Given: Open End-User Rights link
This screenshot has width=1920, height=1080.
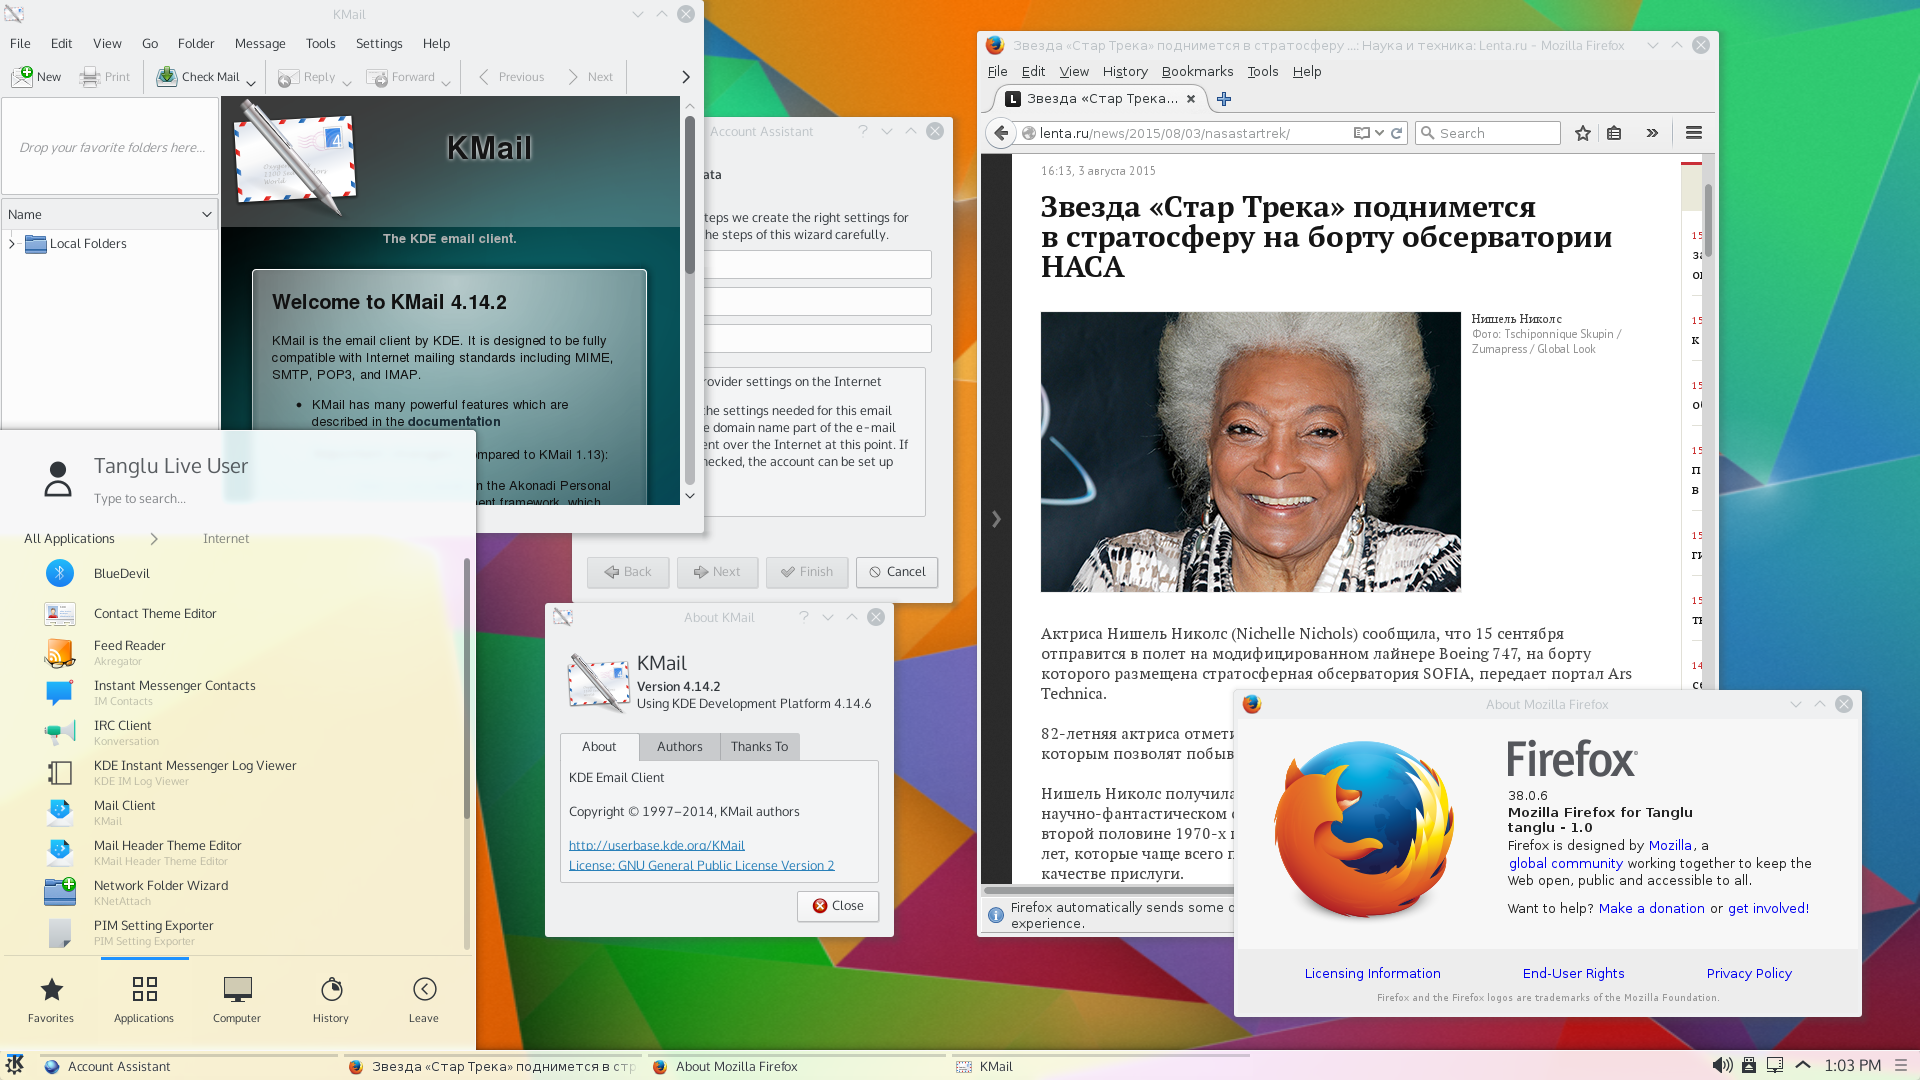Looking at the screenshot, I should click(1573, 974).
